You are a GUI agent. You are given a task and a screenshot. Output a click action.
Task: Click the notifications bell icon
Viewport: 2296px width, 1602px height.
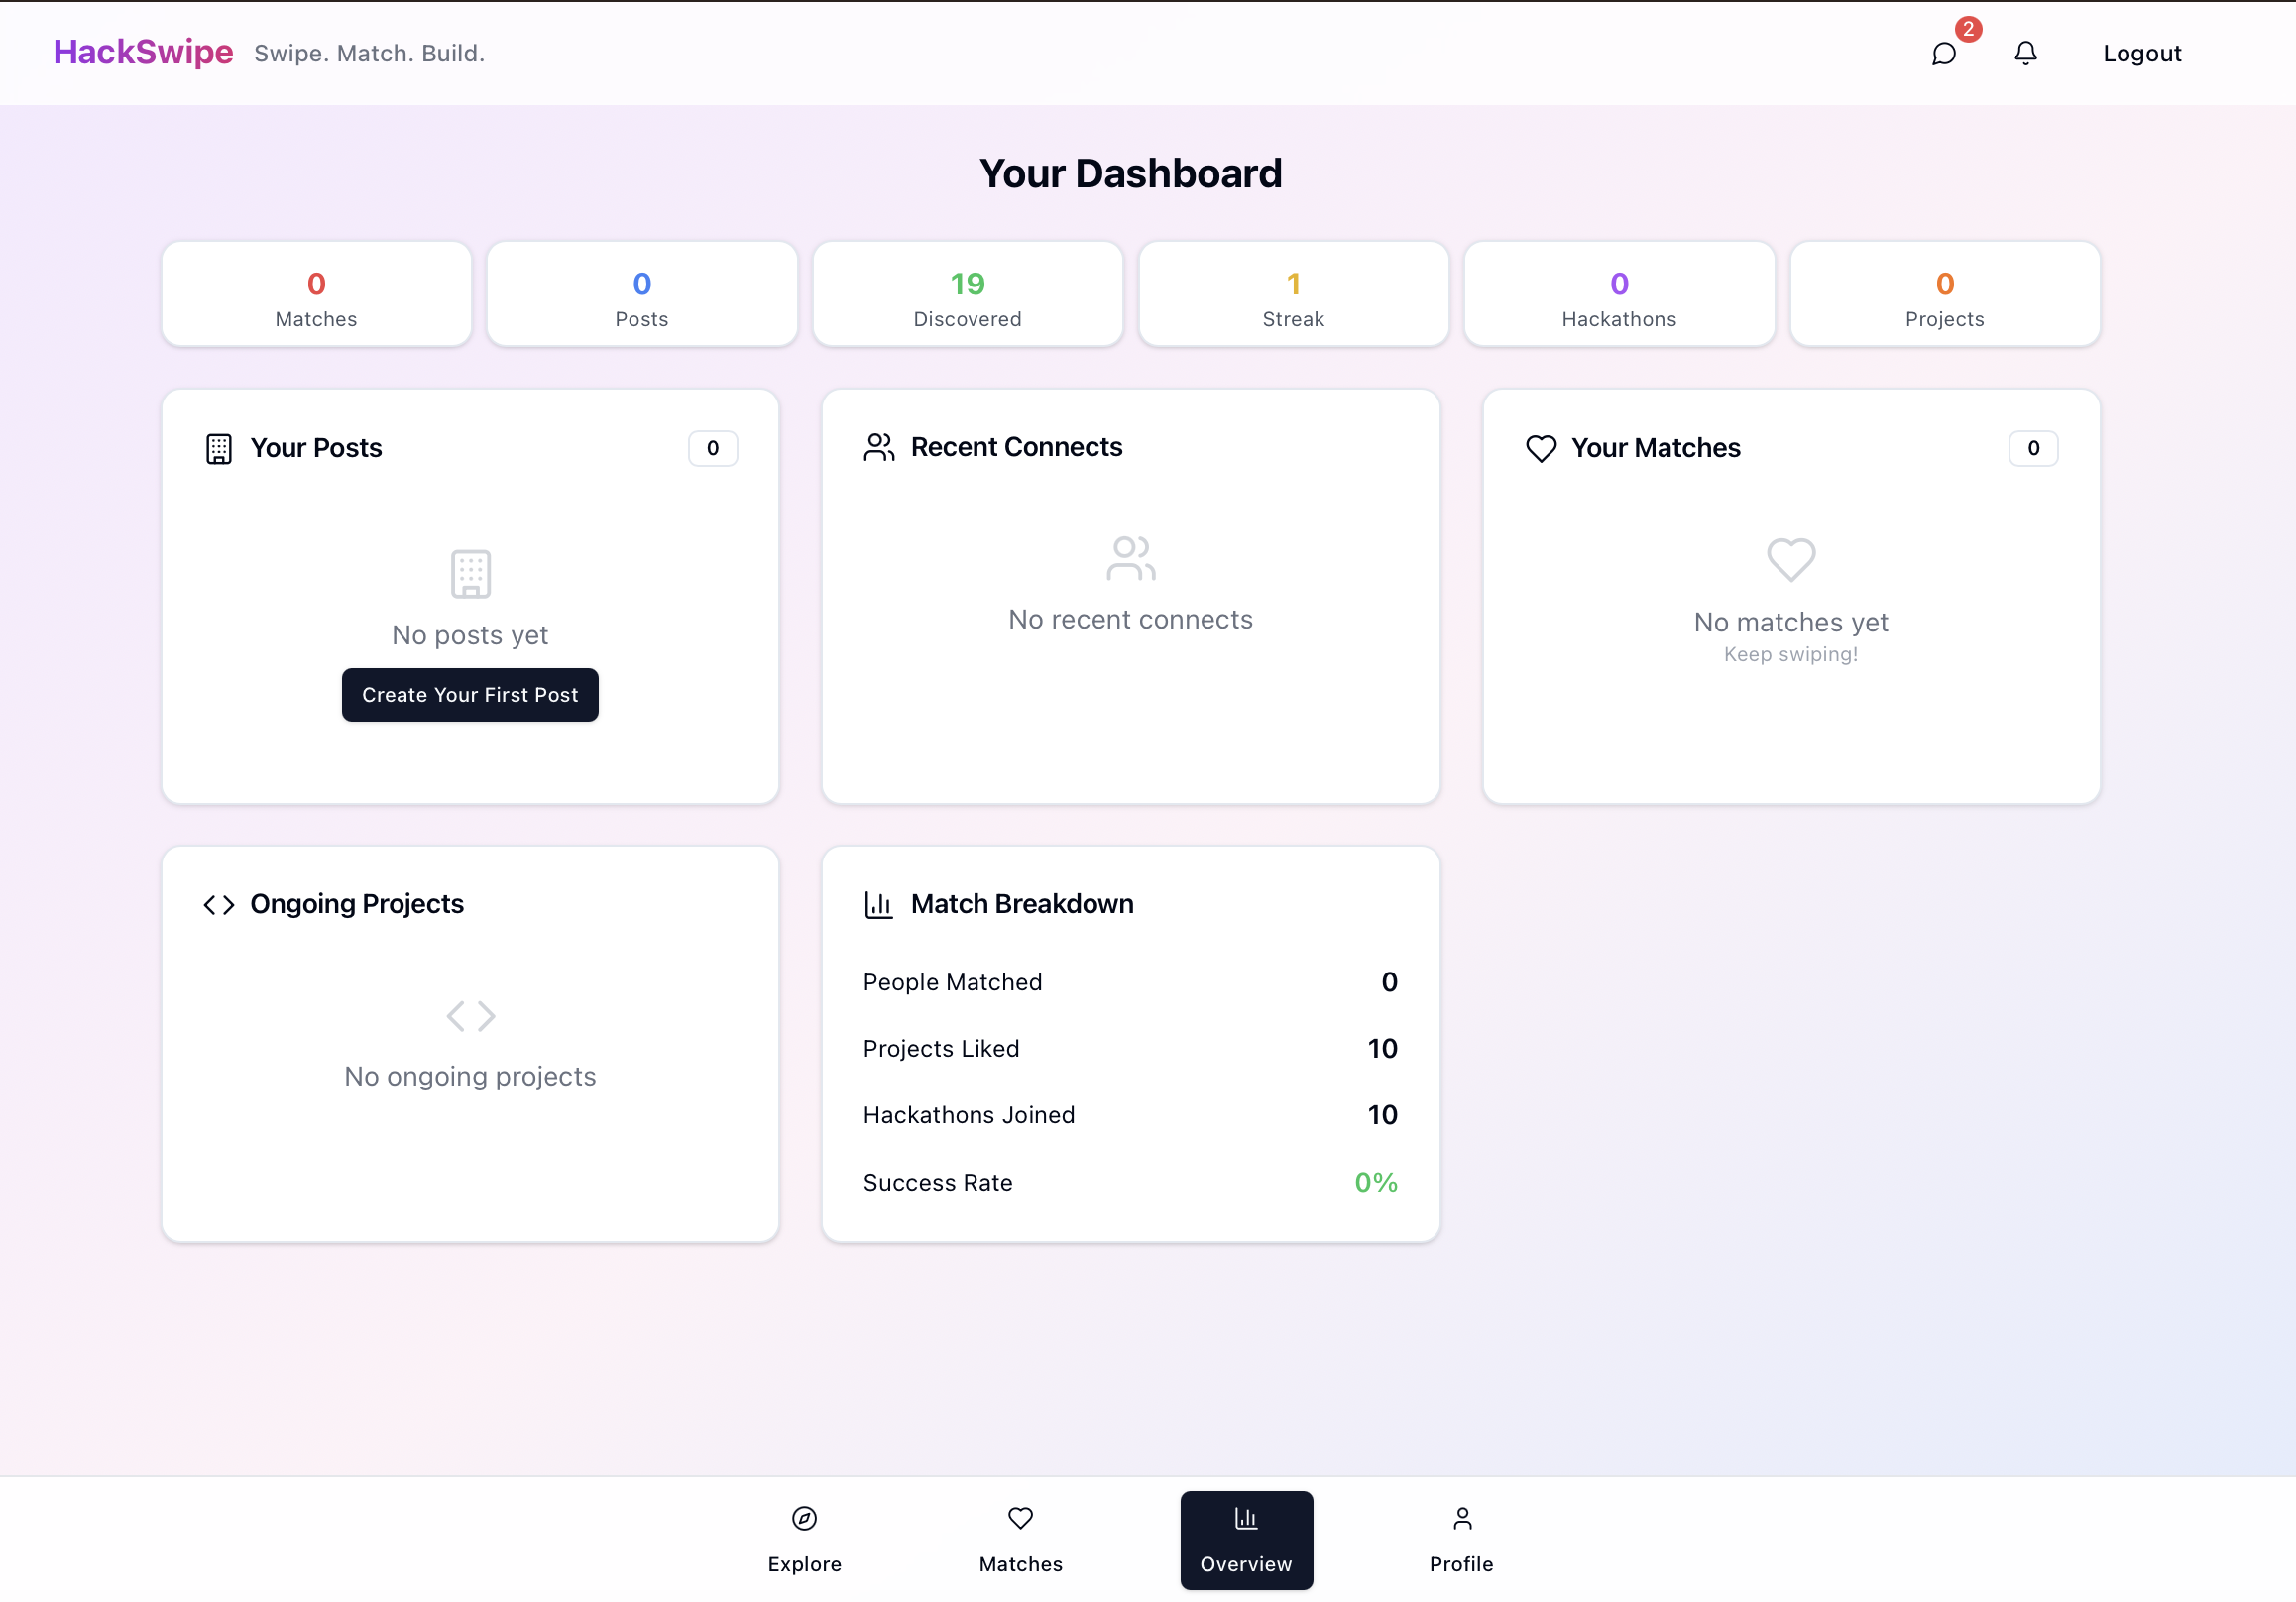(2025, 53)
